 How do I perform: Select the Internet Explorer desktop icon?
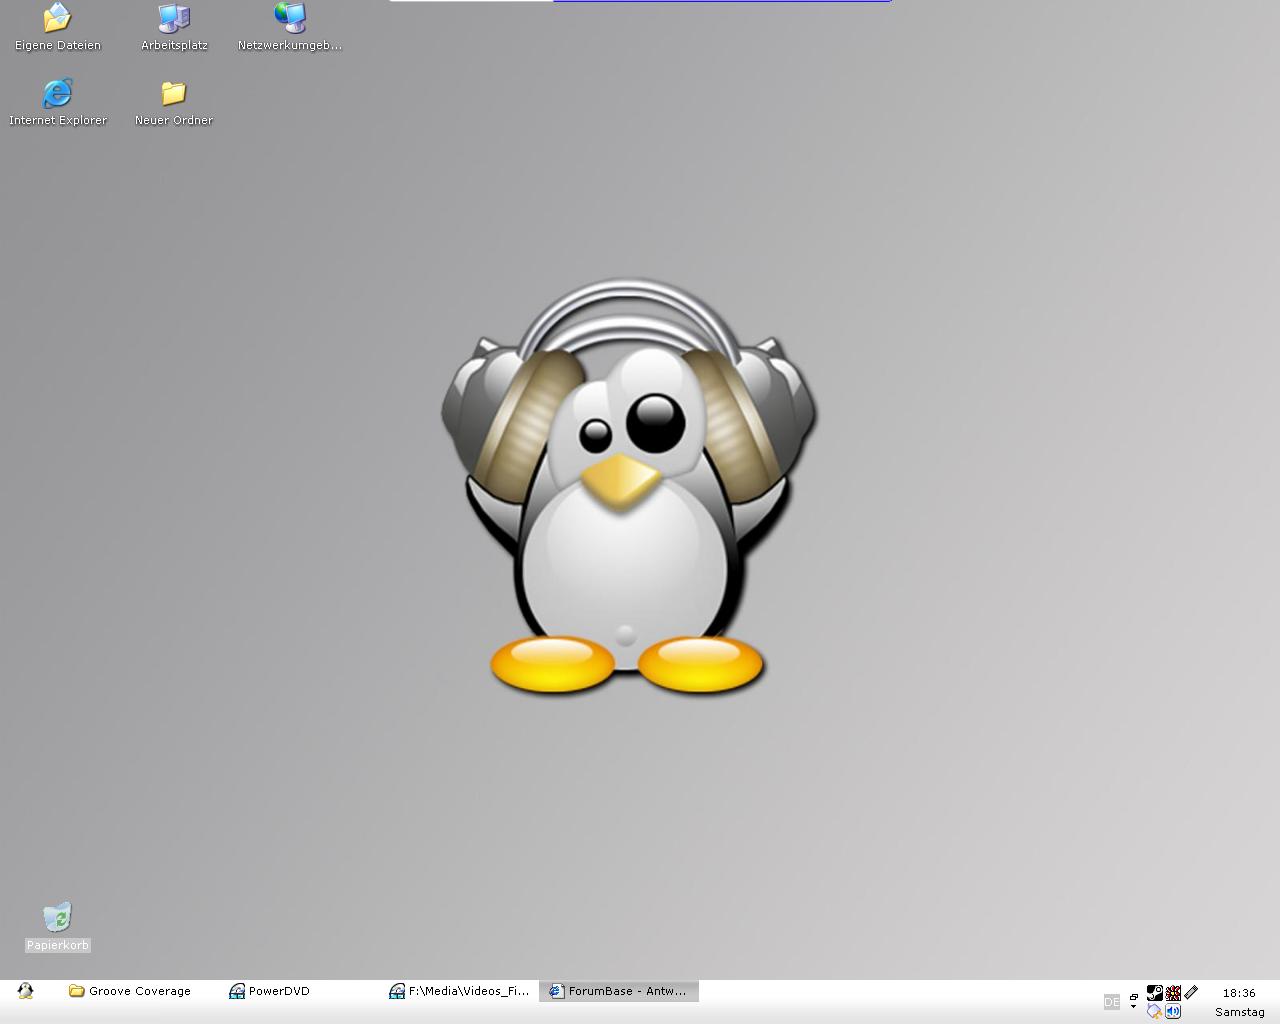tap(58, 103)
